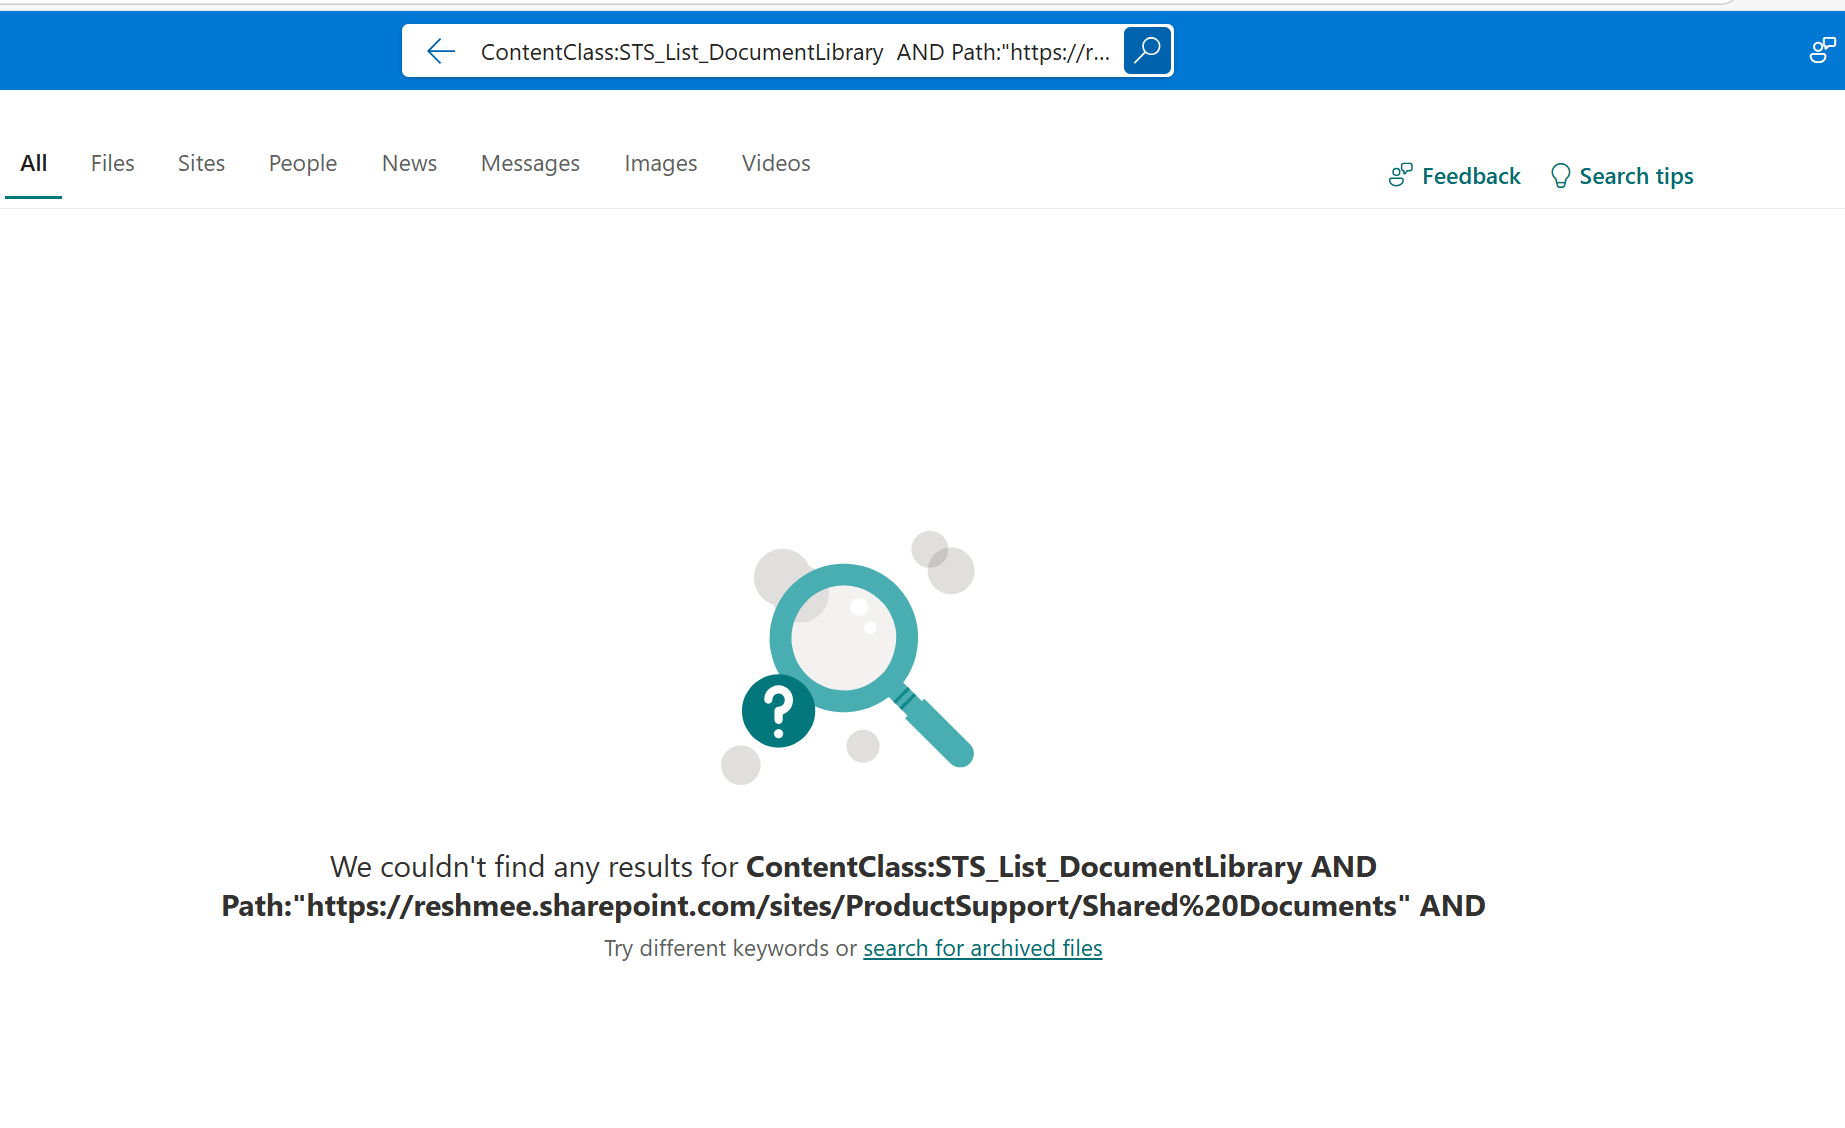Switch to the People tab
Image resolution: width=1845 pixels, height=1128 pixels.
pos(302,163)
